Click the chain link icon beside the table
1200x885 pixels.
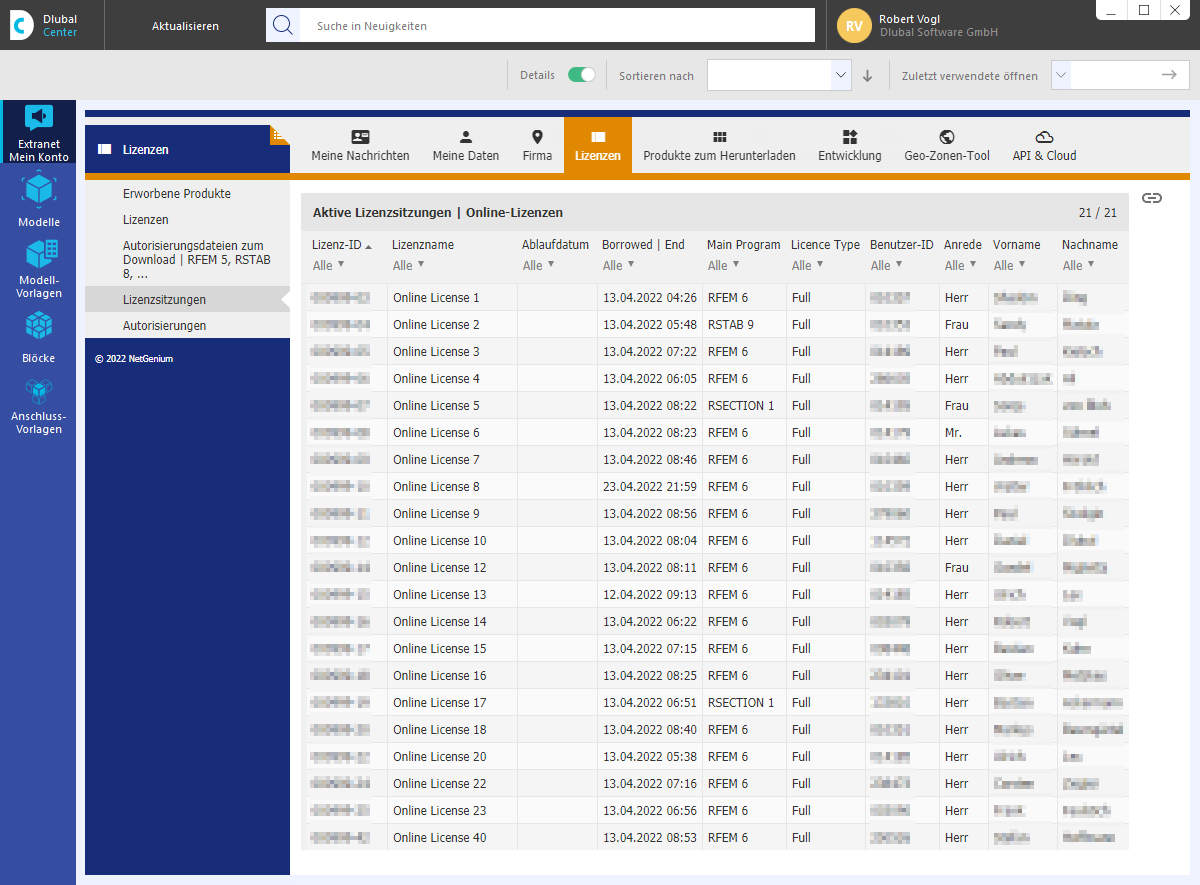(x=1152, y=198)
